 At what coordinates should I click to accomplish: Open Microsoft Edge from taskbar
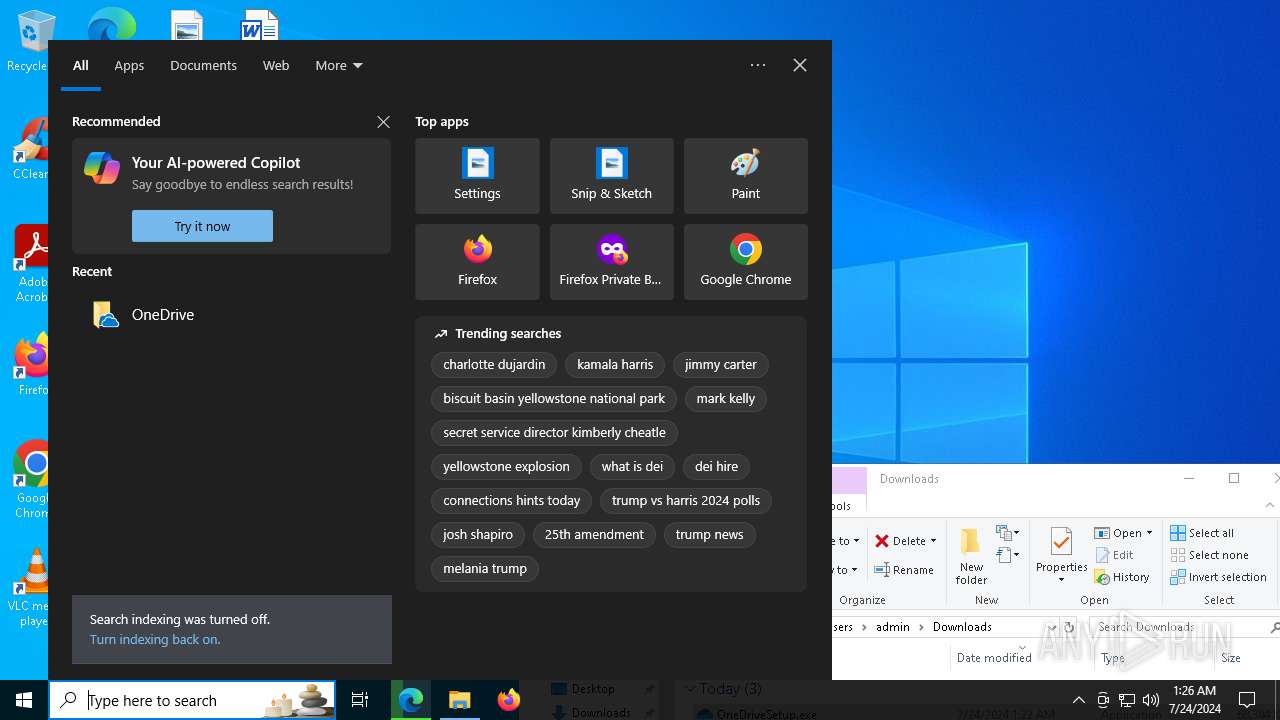point(411,700)
